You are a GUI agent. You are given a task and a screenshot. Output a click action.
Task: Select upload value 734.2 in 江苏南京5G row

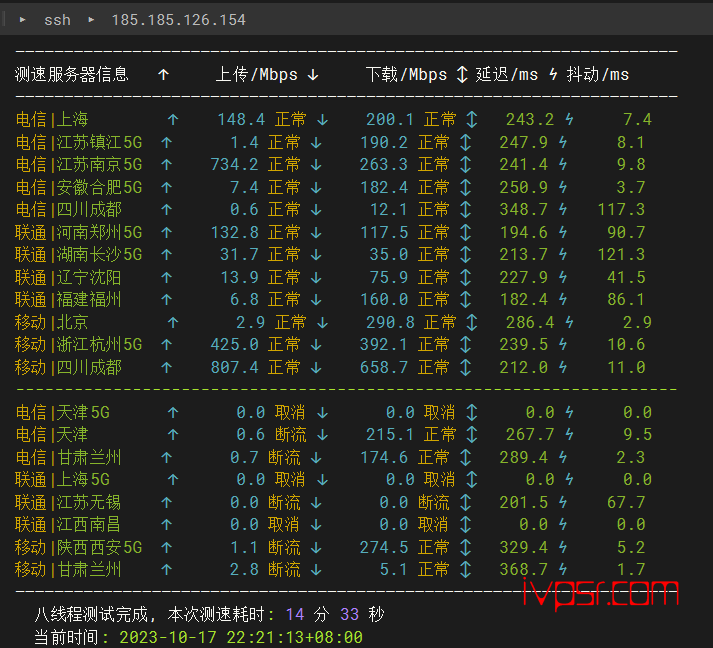pyautogui.click(x=234, y=164)
